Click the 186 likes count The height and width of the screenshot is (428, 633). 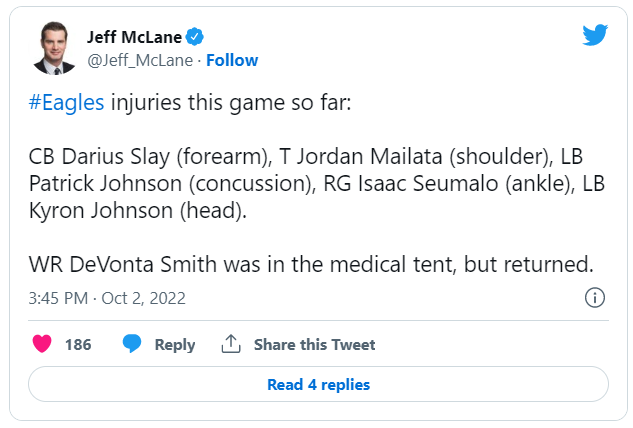pyautogui.click(x=78, y=344)
